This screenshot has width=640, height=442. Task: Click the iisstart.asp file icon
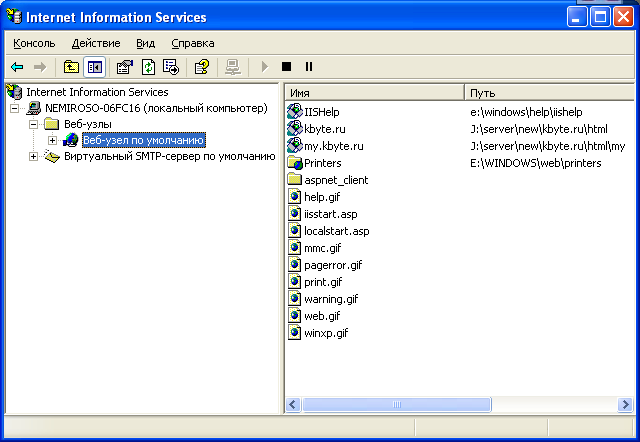(x=294, y=214)
